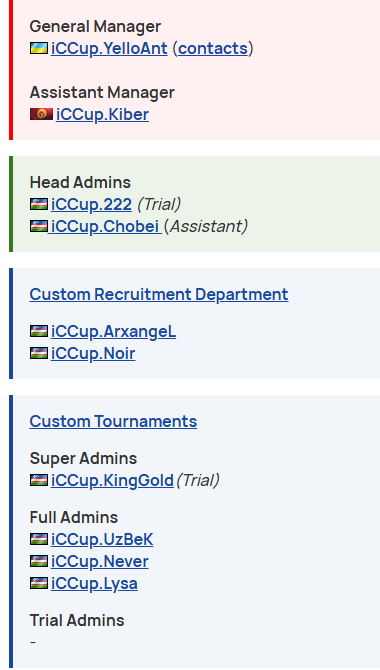This screenshot has height=670, width=380.
Task: Select the iCCup.UzBeK full admin link
Action: coord(102,540)
